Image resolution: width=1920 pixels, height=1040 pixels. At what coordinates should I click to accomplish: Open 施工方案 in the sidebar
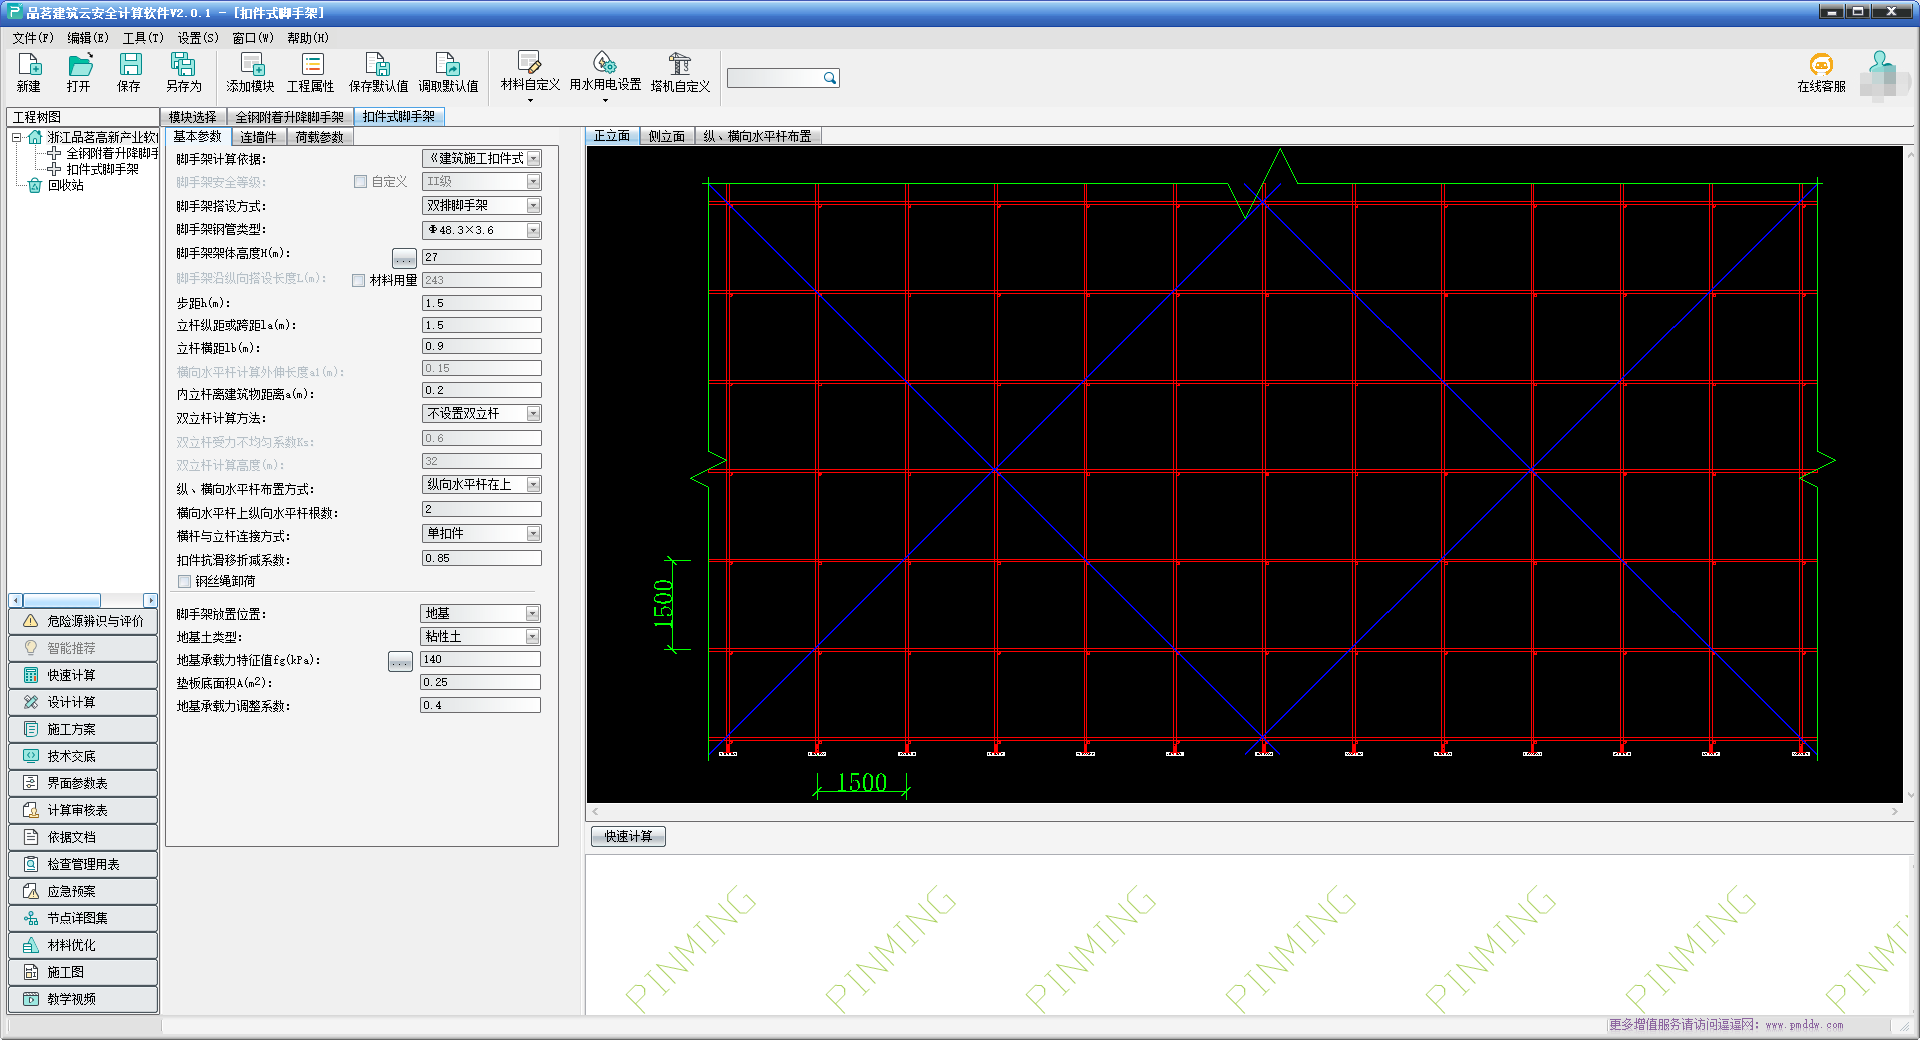click(83, 729)
